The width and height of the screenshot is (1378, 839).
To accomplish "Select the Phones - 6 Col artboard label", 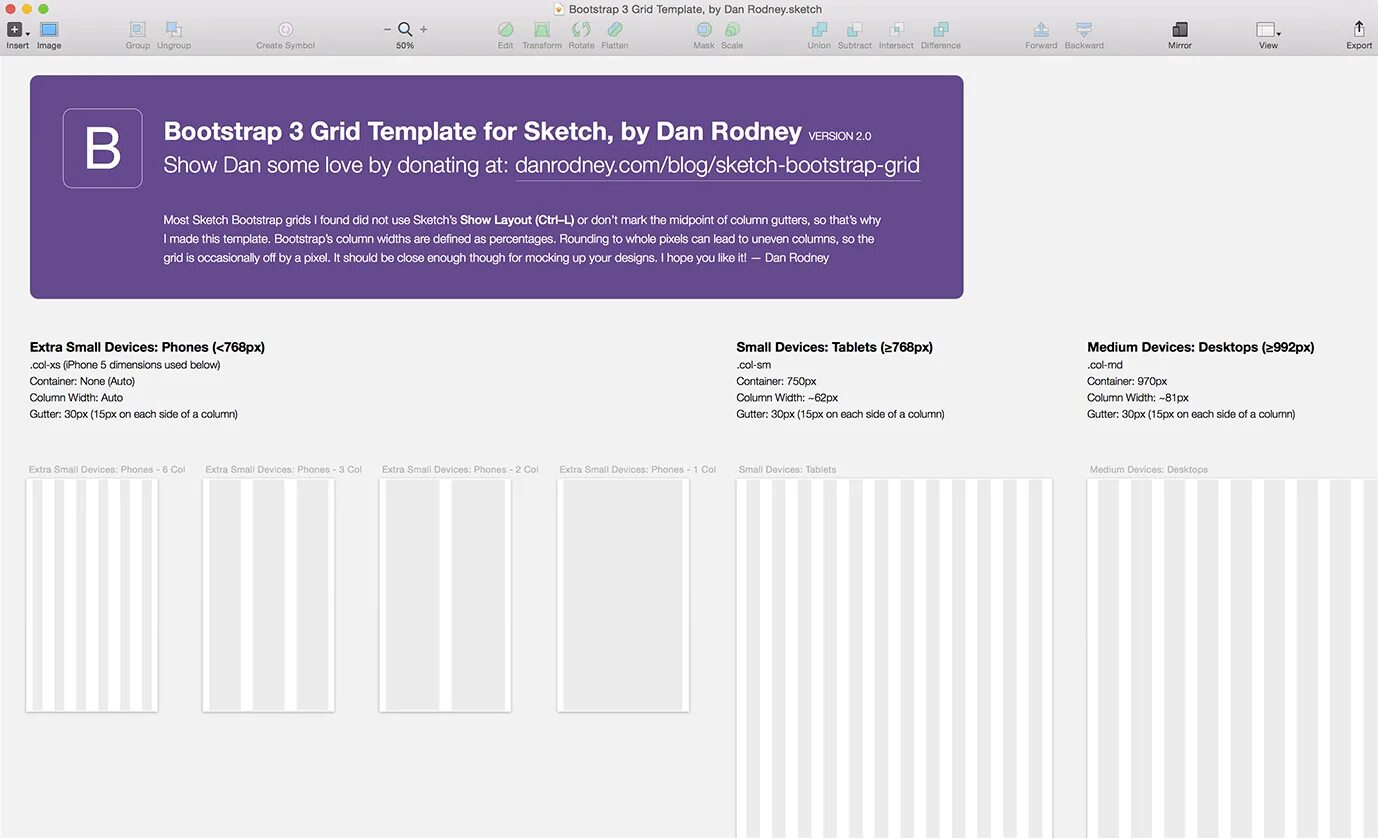I will pyautogui.click(x=107, y=469).
